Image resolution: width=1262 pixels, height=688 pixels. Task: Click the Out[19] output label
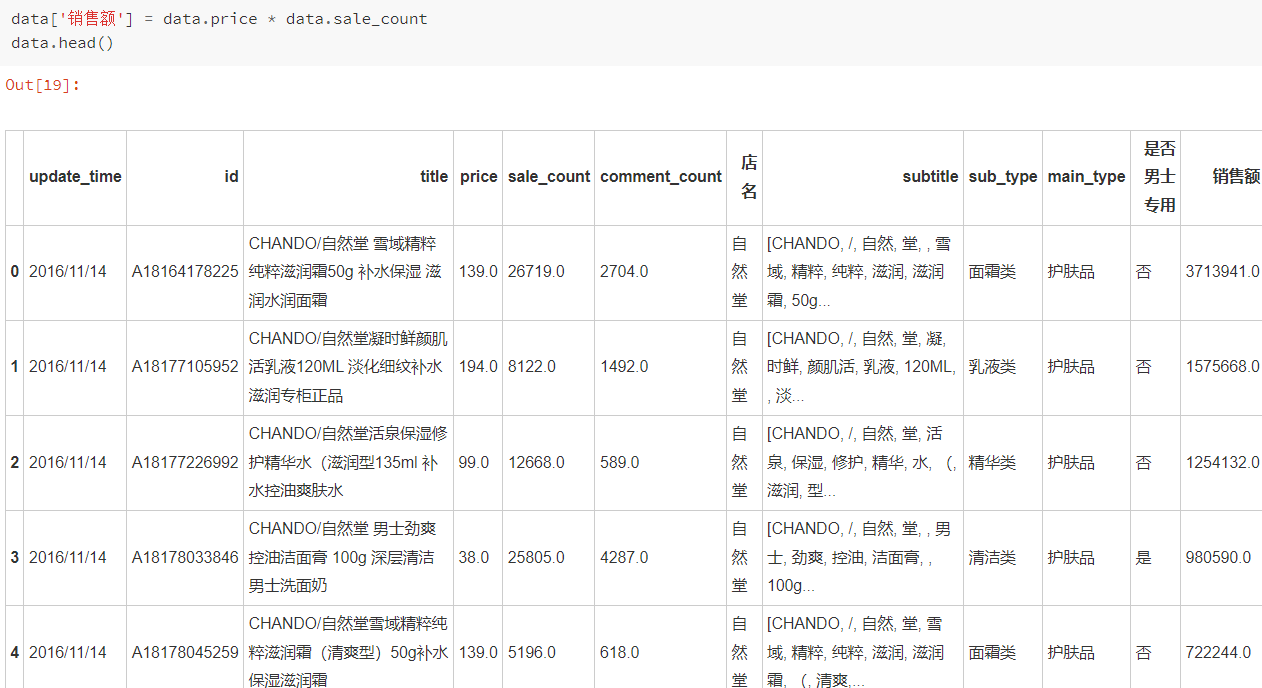click(x=42, y=85)
